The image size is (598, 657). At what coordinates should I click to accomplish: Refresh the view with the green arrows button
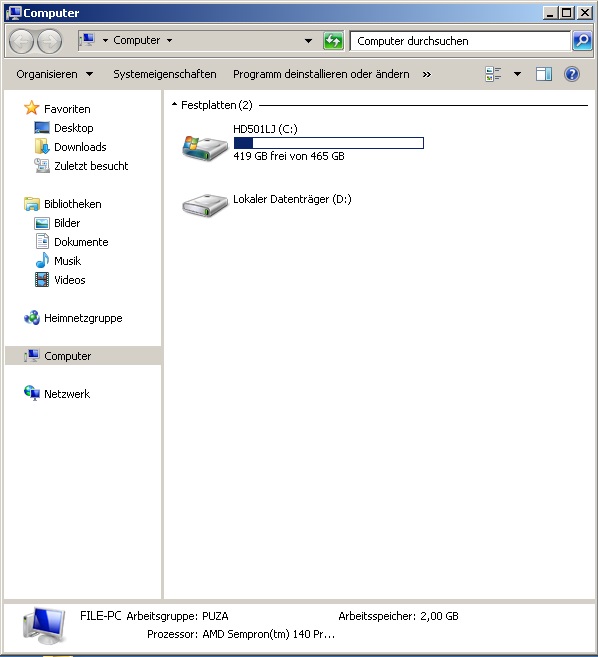334,41
